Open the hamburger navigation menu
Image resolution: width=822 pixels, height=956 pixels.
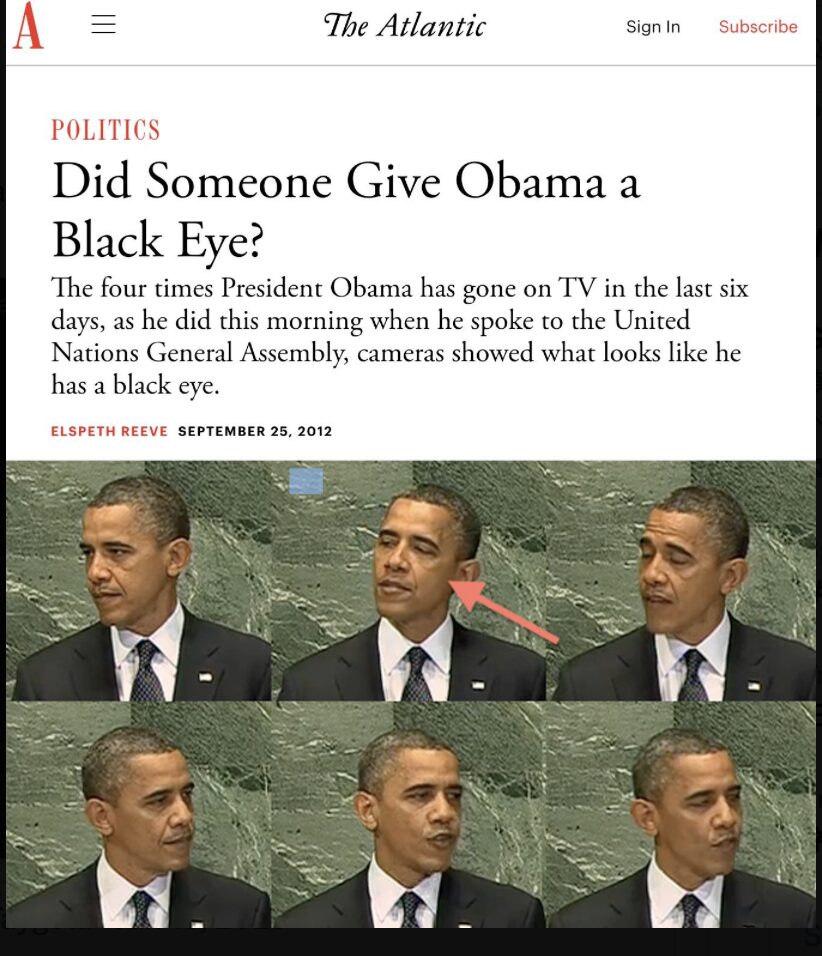tap(104, 24)
